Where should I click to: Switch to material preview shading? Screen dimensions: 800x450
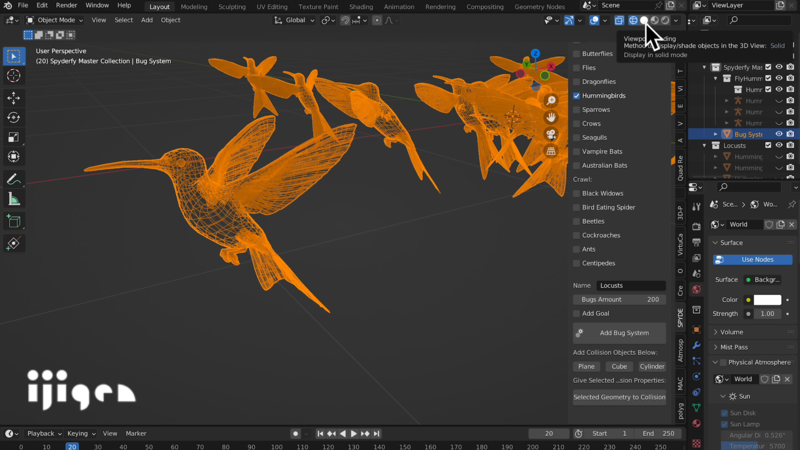655,20
